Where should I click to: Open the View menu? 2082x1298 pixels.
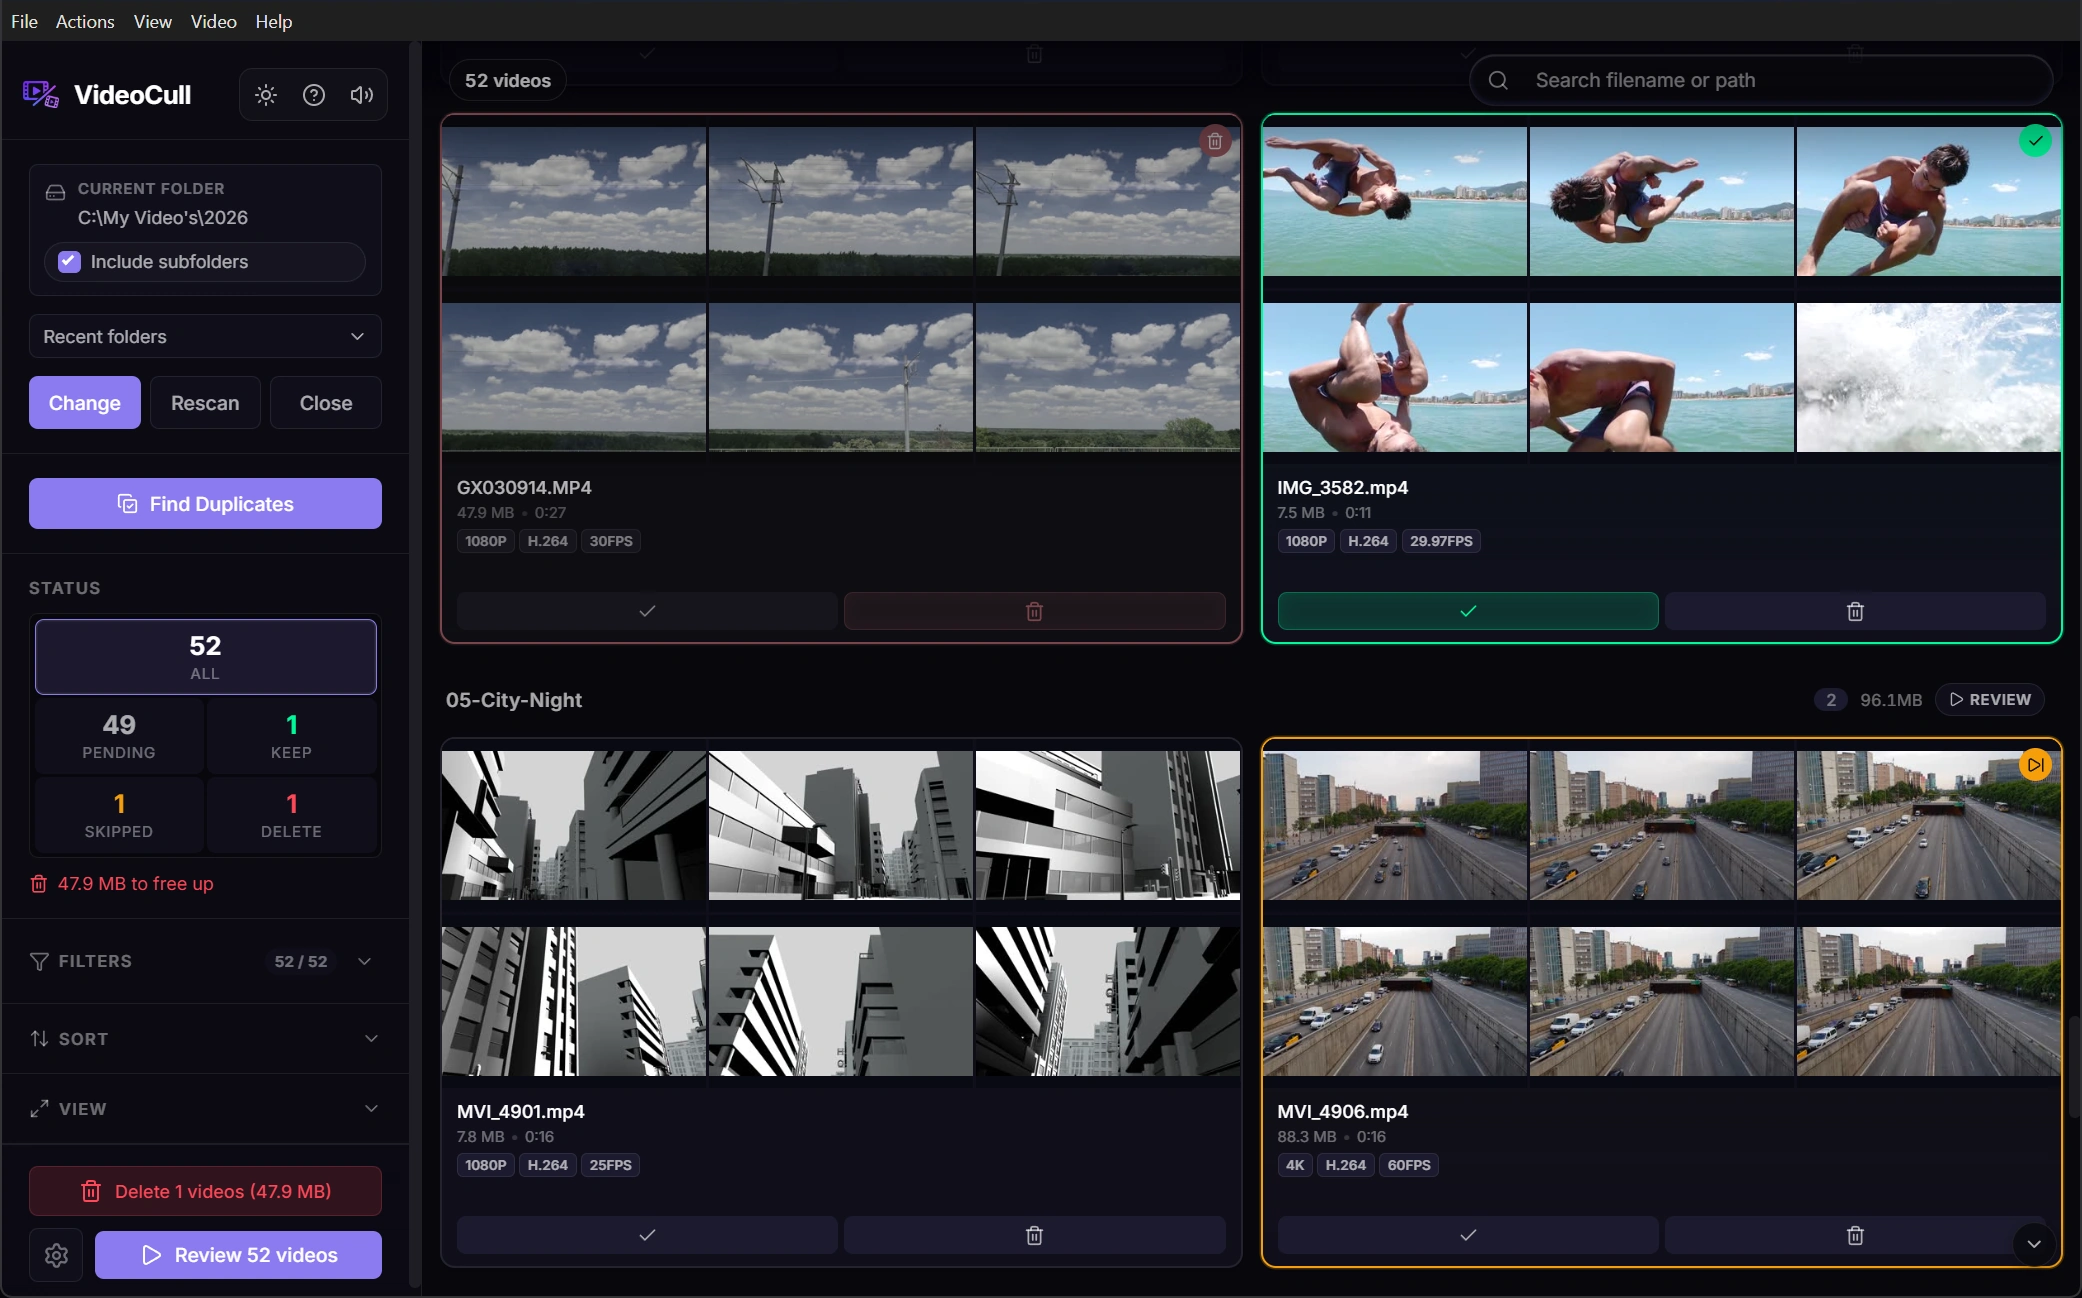(x=153, y=21)
